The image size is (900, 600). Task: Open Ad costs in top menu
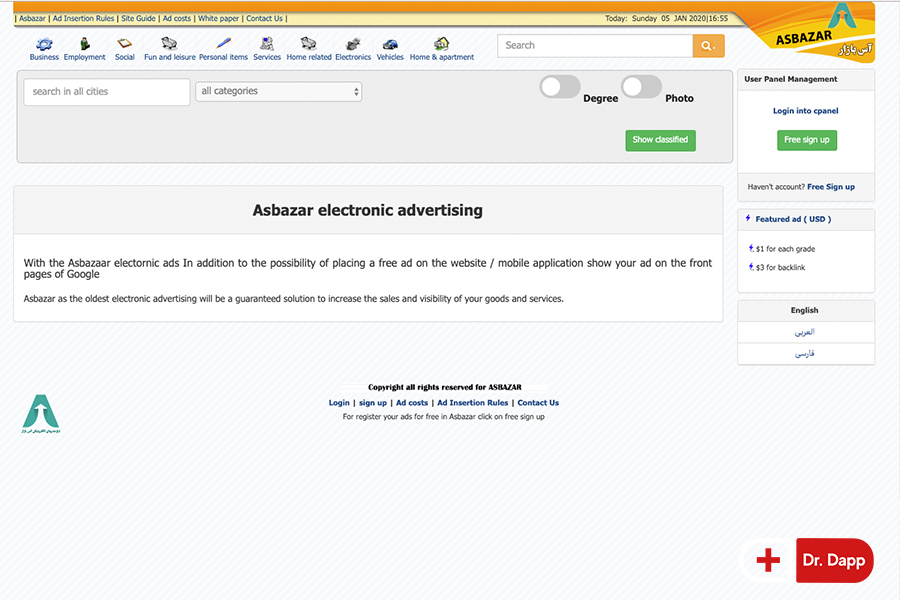tap(177, 18)
